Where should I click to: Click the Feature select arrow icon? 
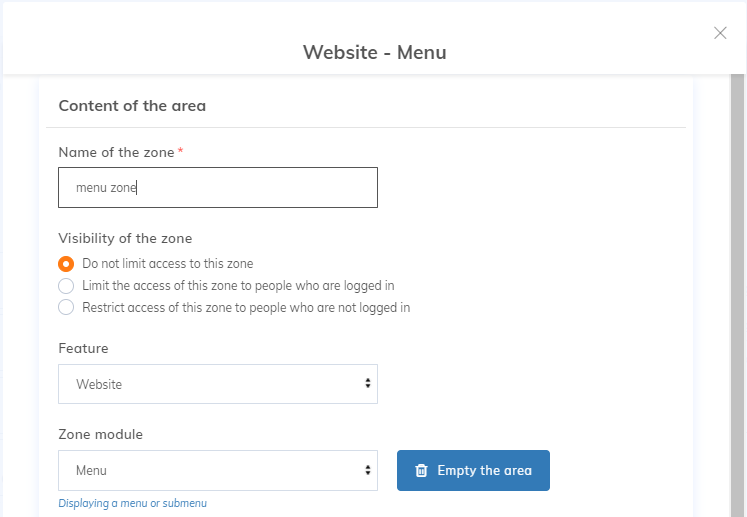pyautogui.click(x=368, y=384)
